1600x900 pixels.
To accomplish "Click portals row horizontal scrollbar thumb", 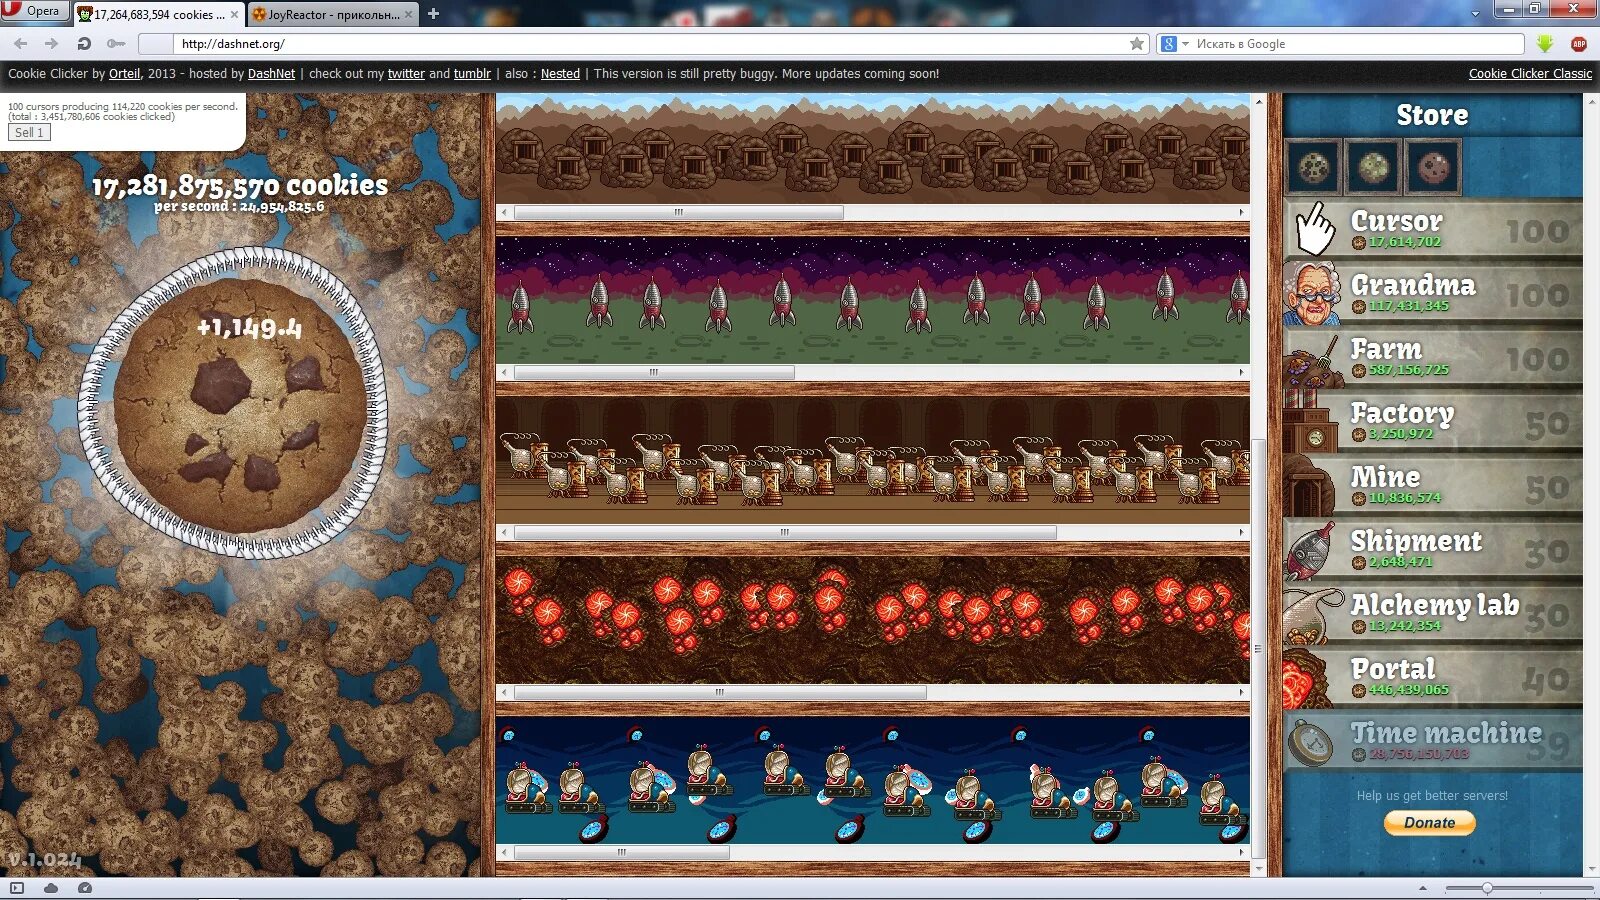I will [720, 692].
